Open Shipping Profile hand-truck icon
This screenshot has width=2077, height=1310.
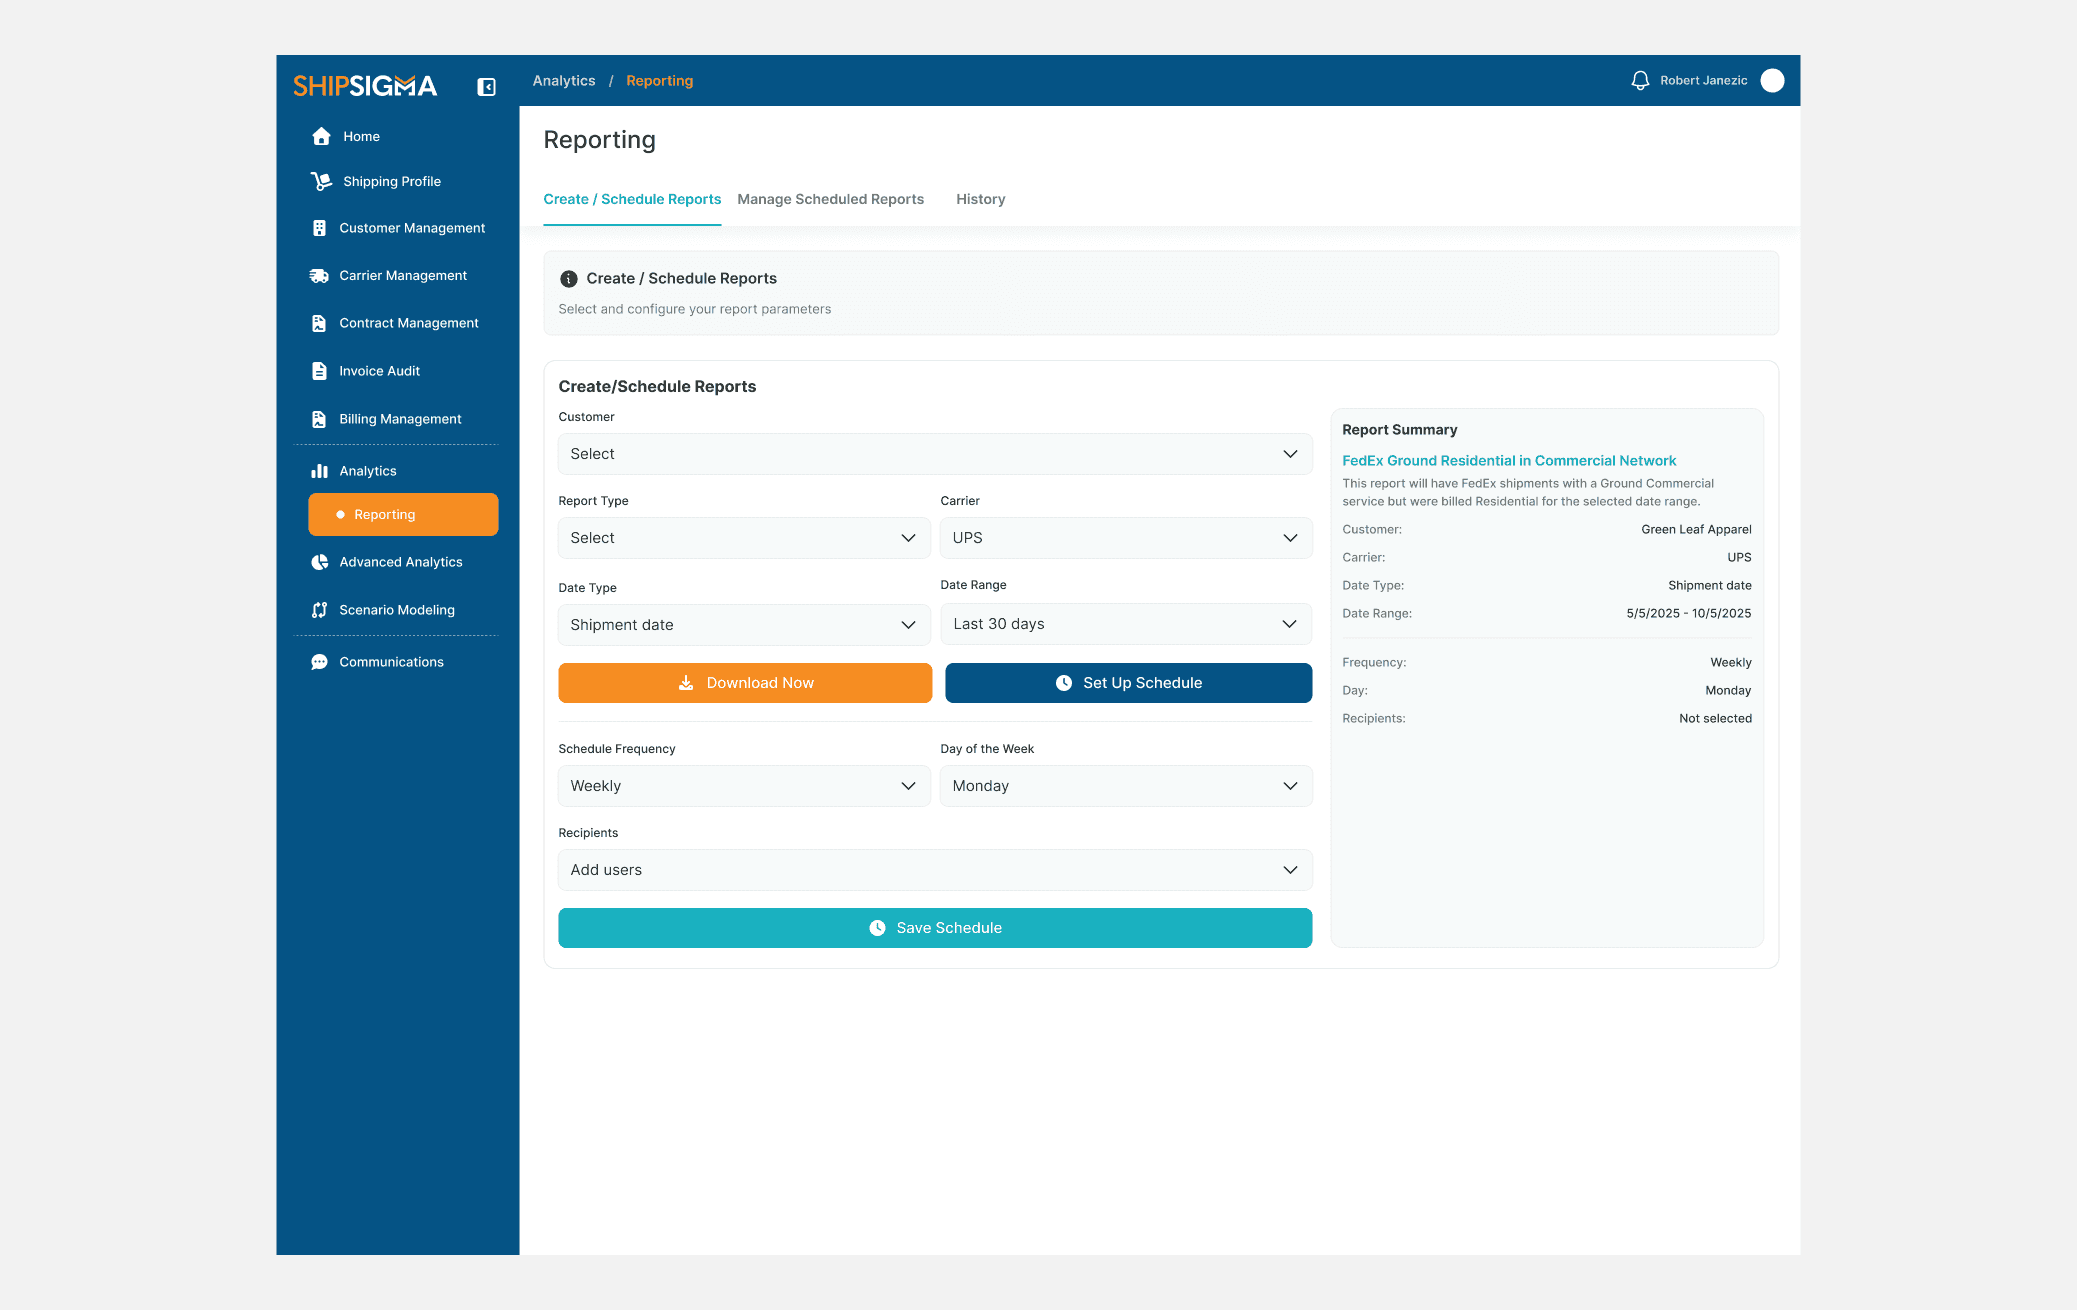coord(321,182)
